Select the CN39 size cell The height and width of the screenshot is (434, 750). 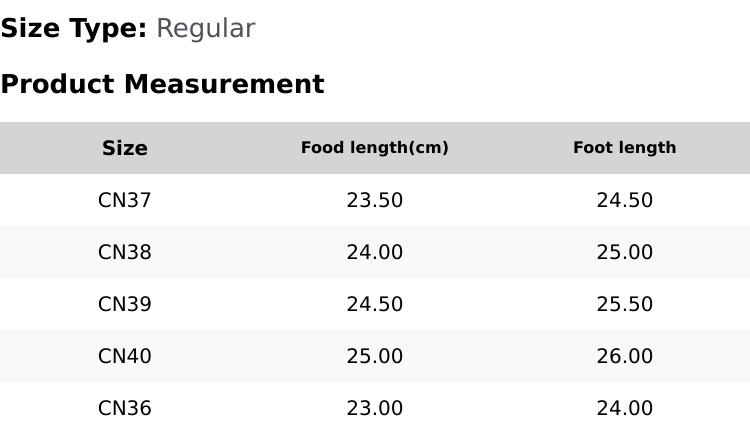(x=125, y=304)
